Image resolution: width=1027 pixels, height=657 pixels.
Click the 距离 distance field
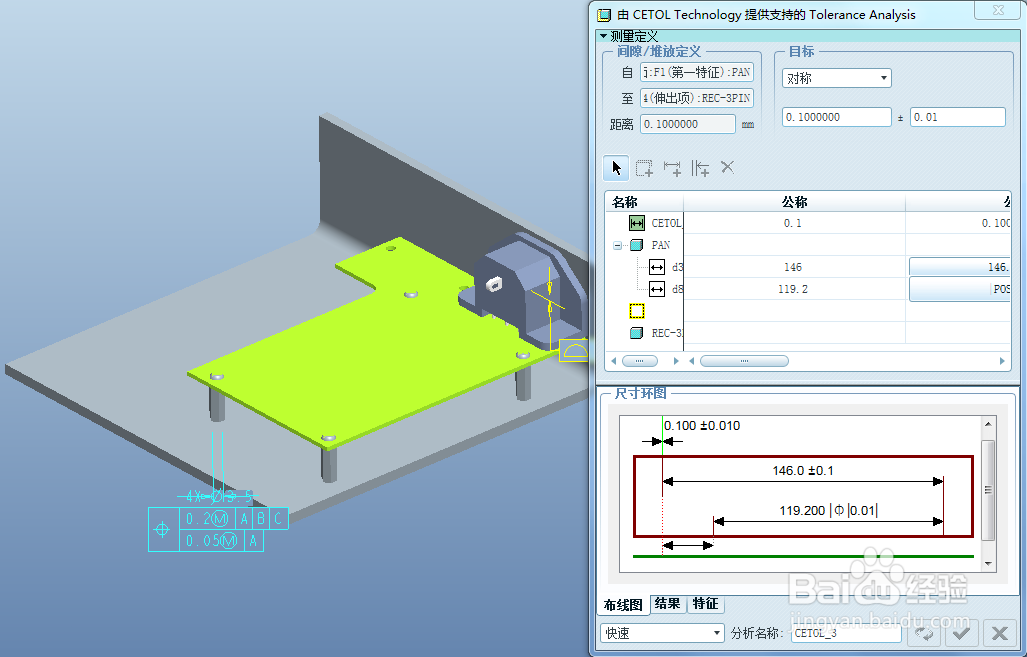pyautogui.click(x=688, y=124)
